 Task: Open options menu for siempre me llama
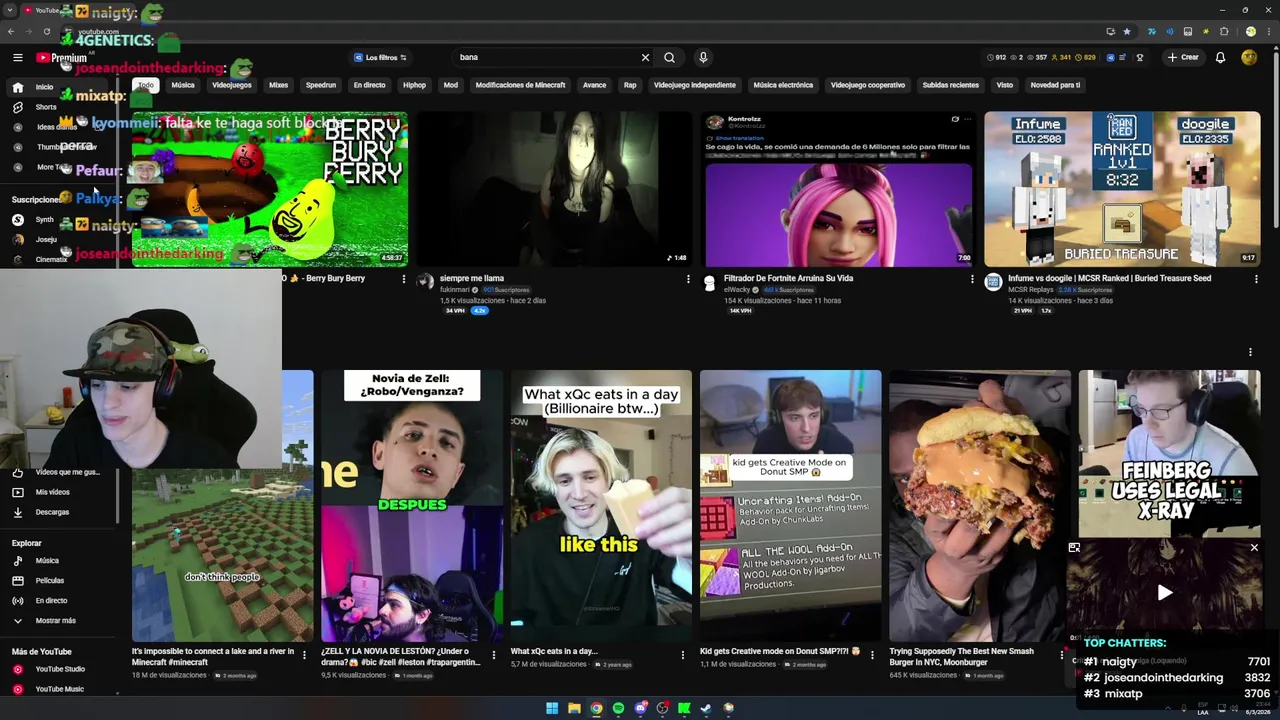tap(688, 279)
